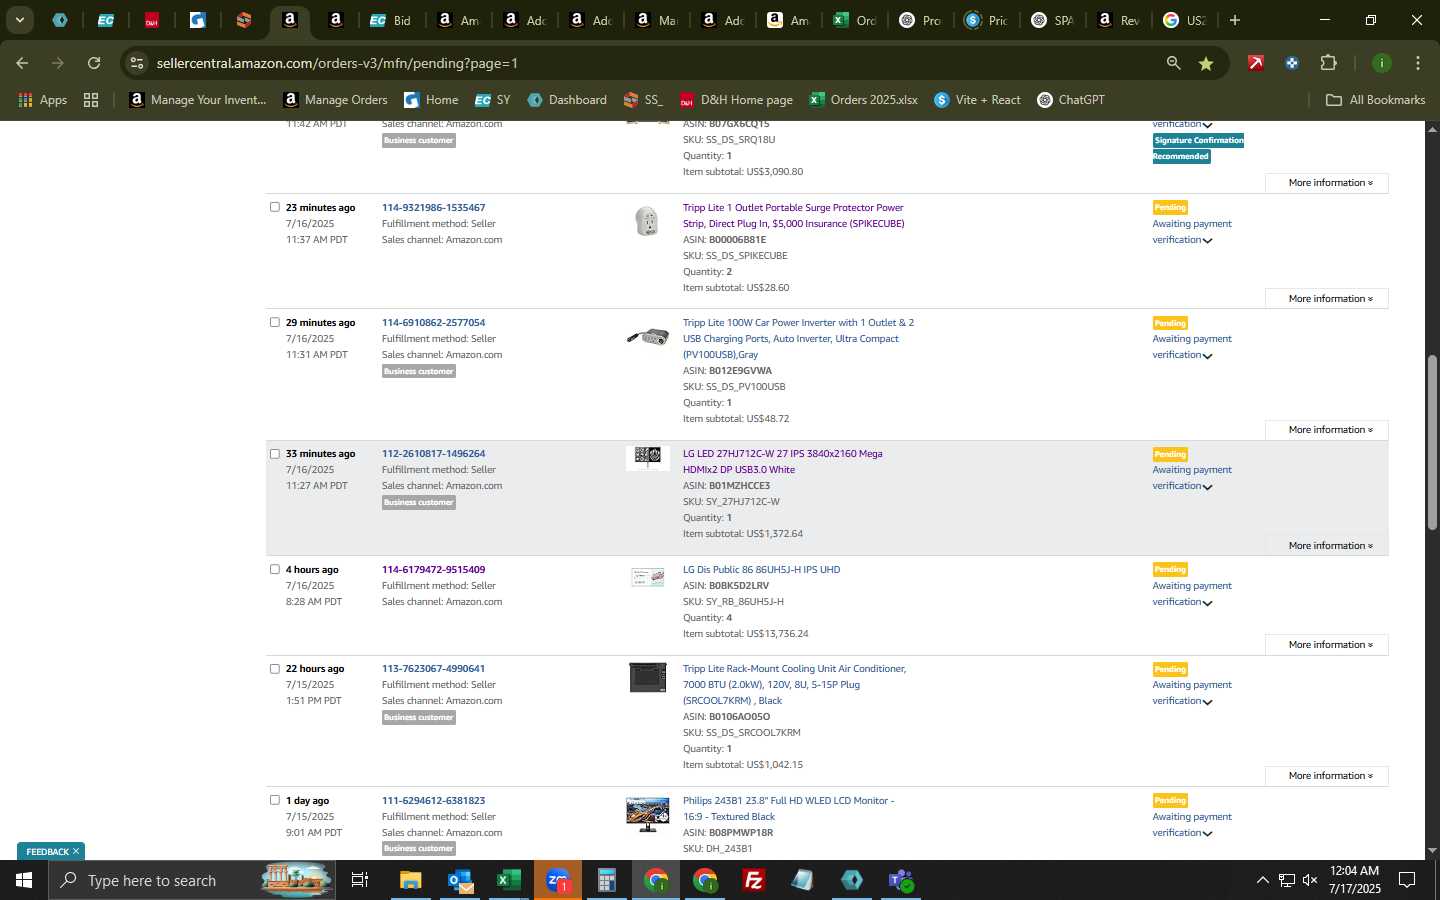Open LG Dis Public 86 86UH5J-H product link
This screenshot has height=900, width=1440.
761,569
